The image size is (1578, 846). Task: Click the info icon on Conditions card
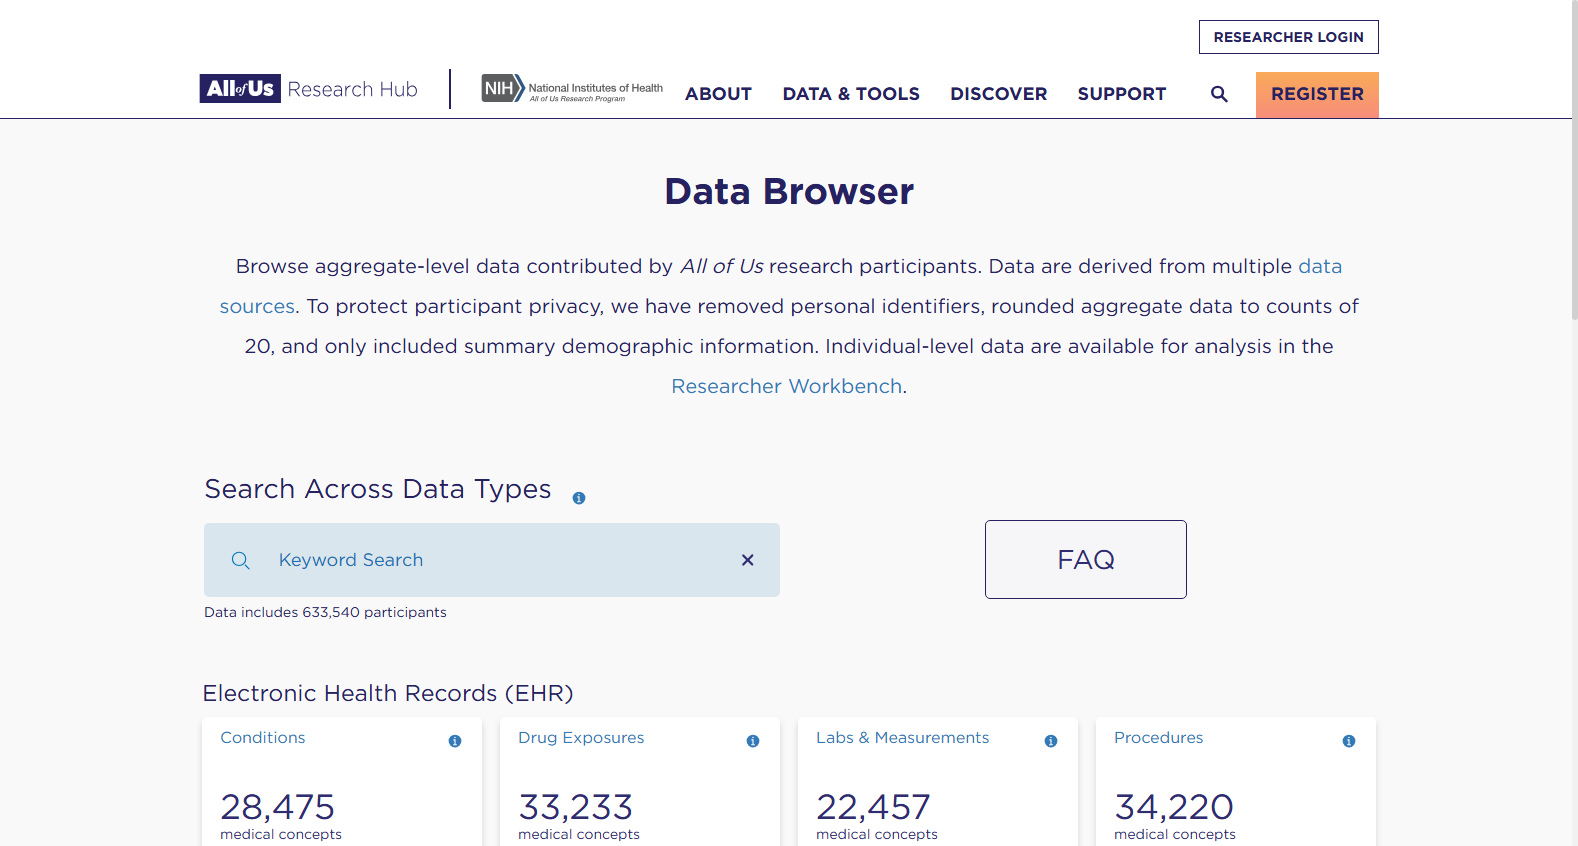pyautogui.click(x=455, y=741)
